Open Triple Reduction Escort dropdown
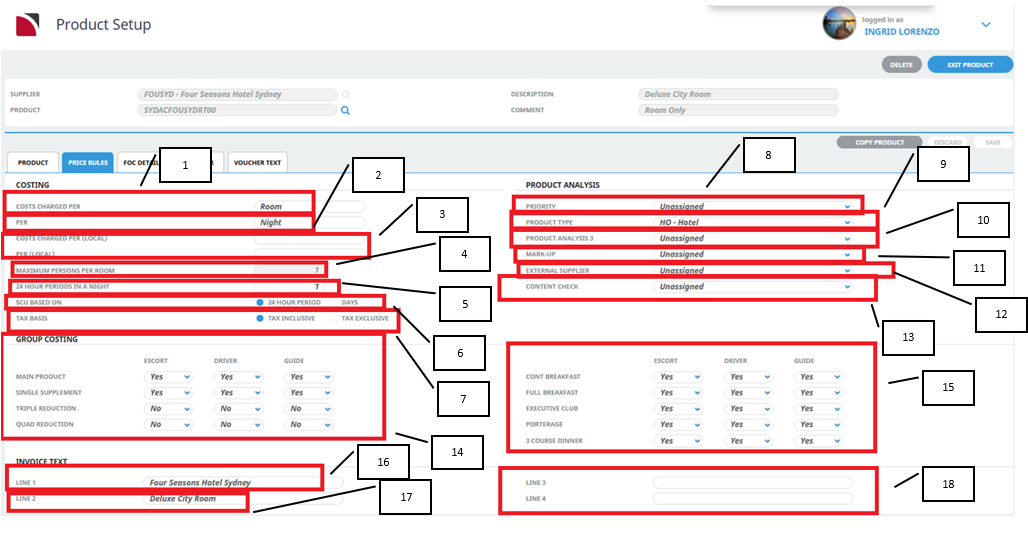The height and width of the screenshot is (547, 1028). [x=168, y=408]
